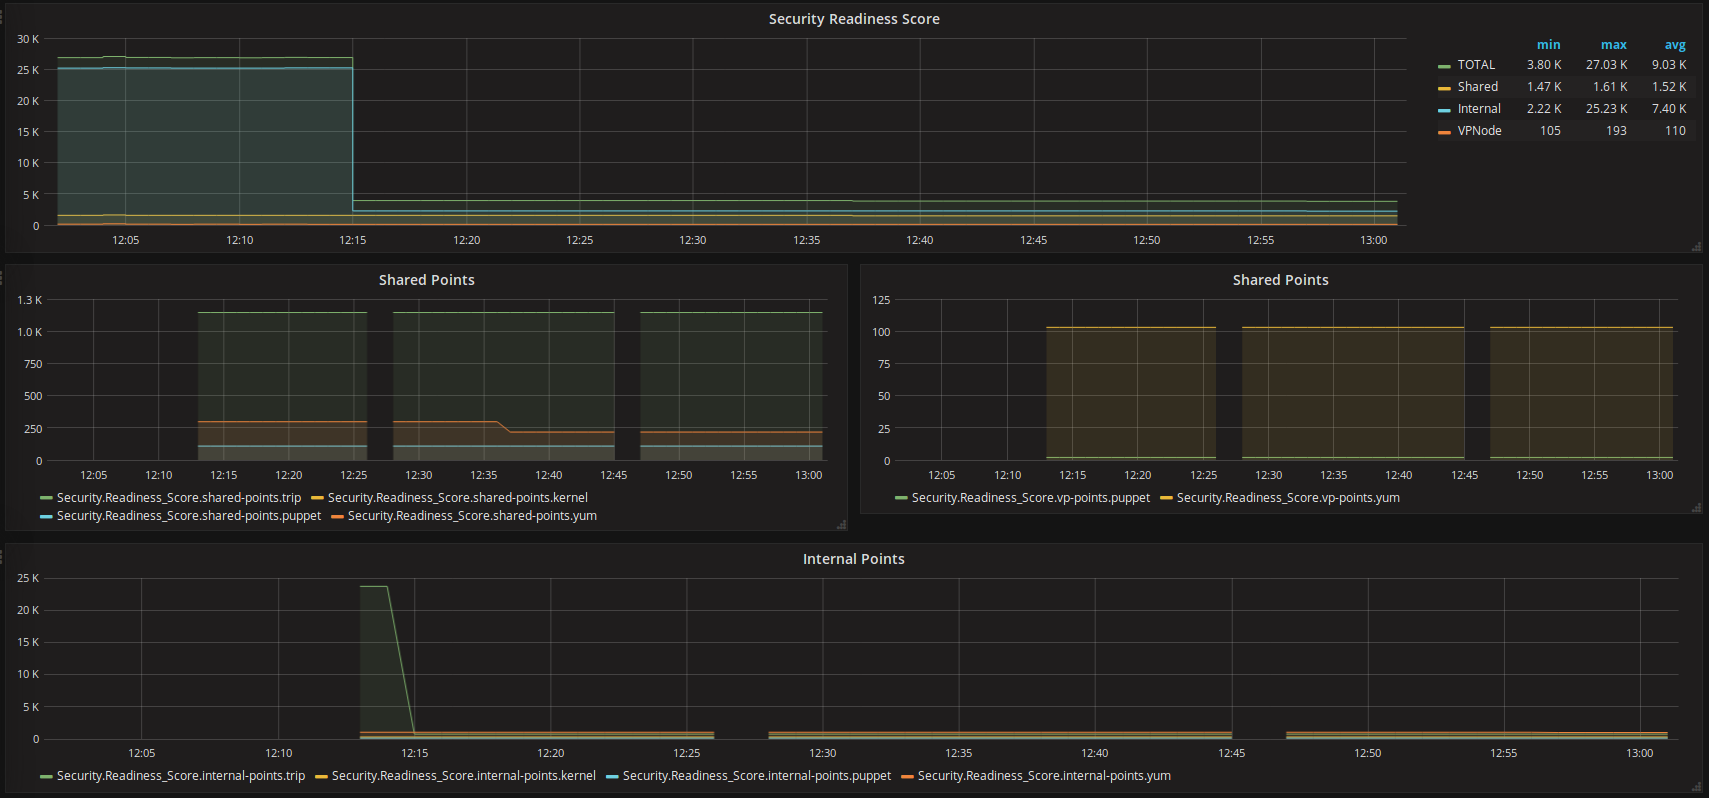This screenshot has width=1709, height=798.
Task: Click the resize handle of Security Readiness Score panel
Action: 1696,247
